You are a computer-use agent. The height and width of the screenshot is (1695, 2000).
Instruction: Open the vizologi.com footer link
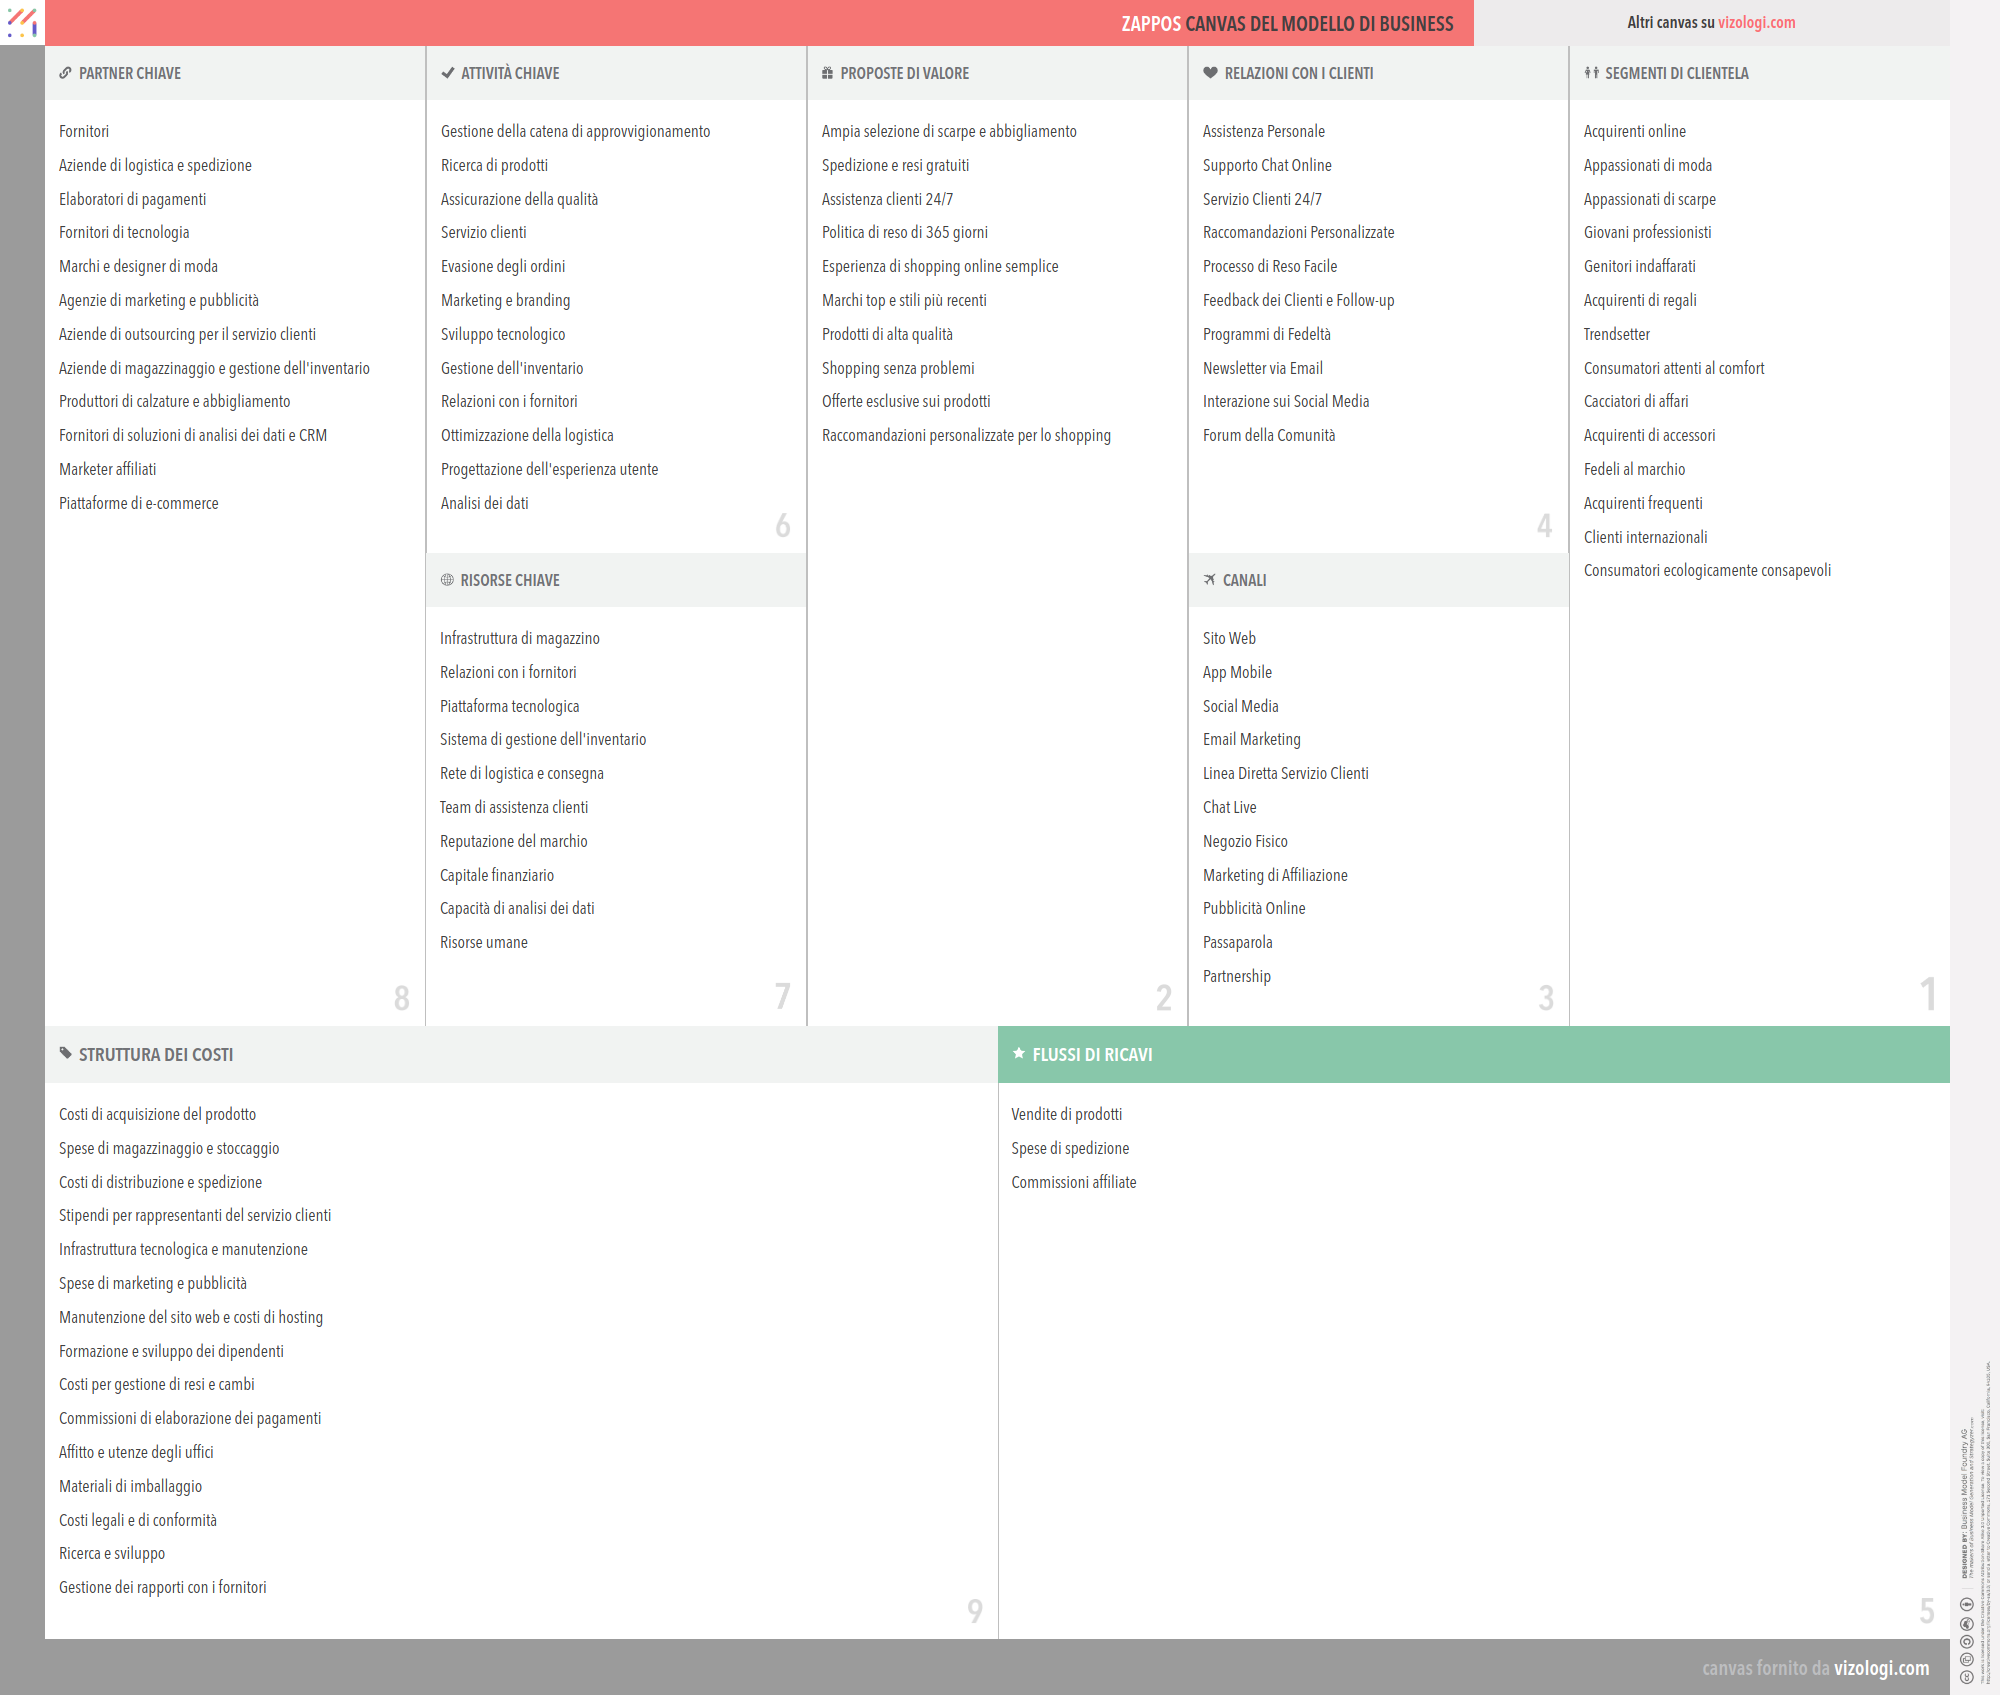[x=1881, y=1668]
